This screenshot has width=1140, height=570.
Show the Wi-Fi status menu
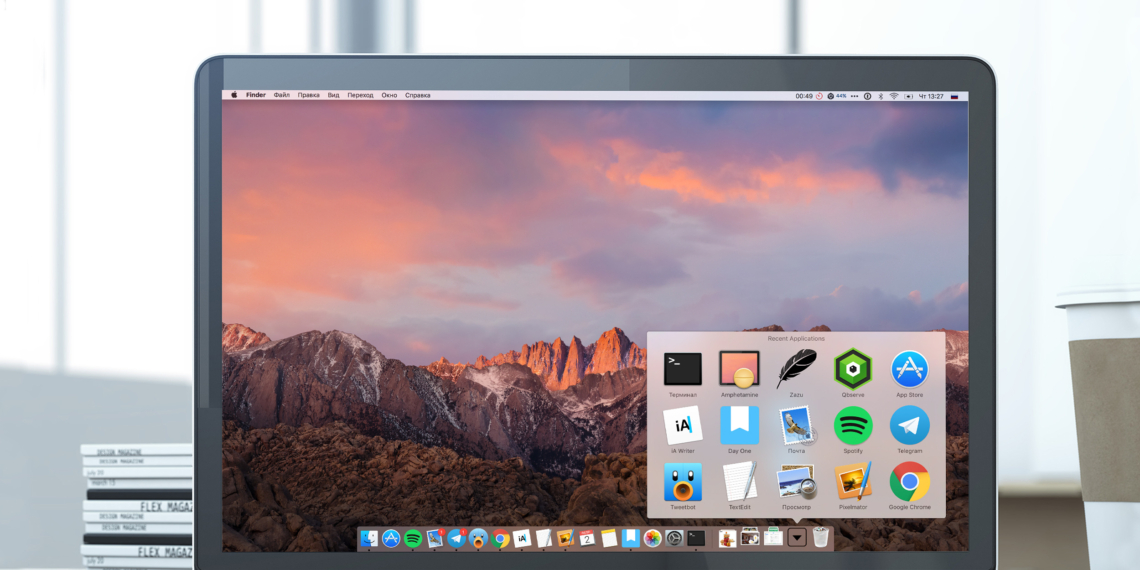click(x=894, y=96)
